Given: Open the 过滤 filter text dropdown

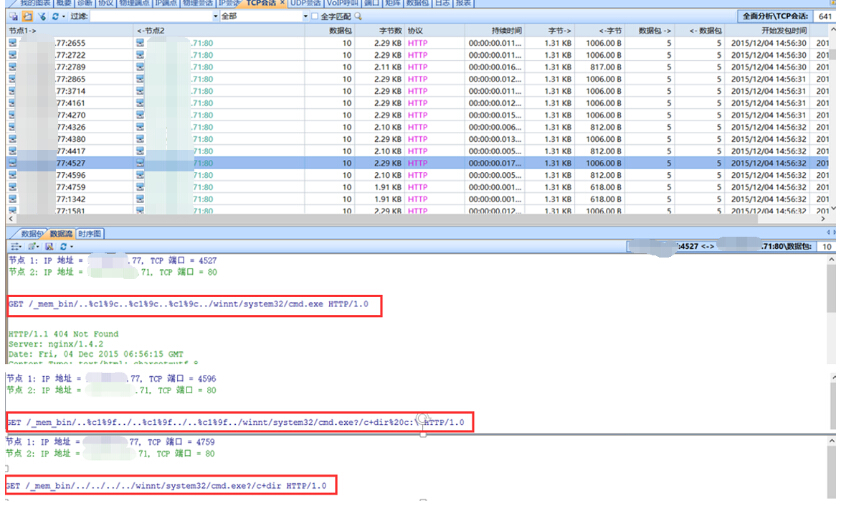Looking at the screenshot, I should pos(213,17).
